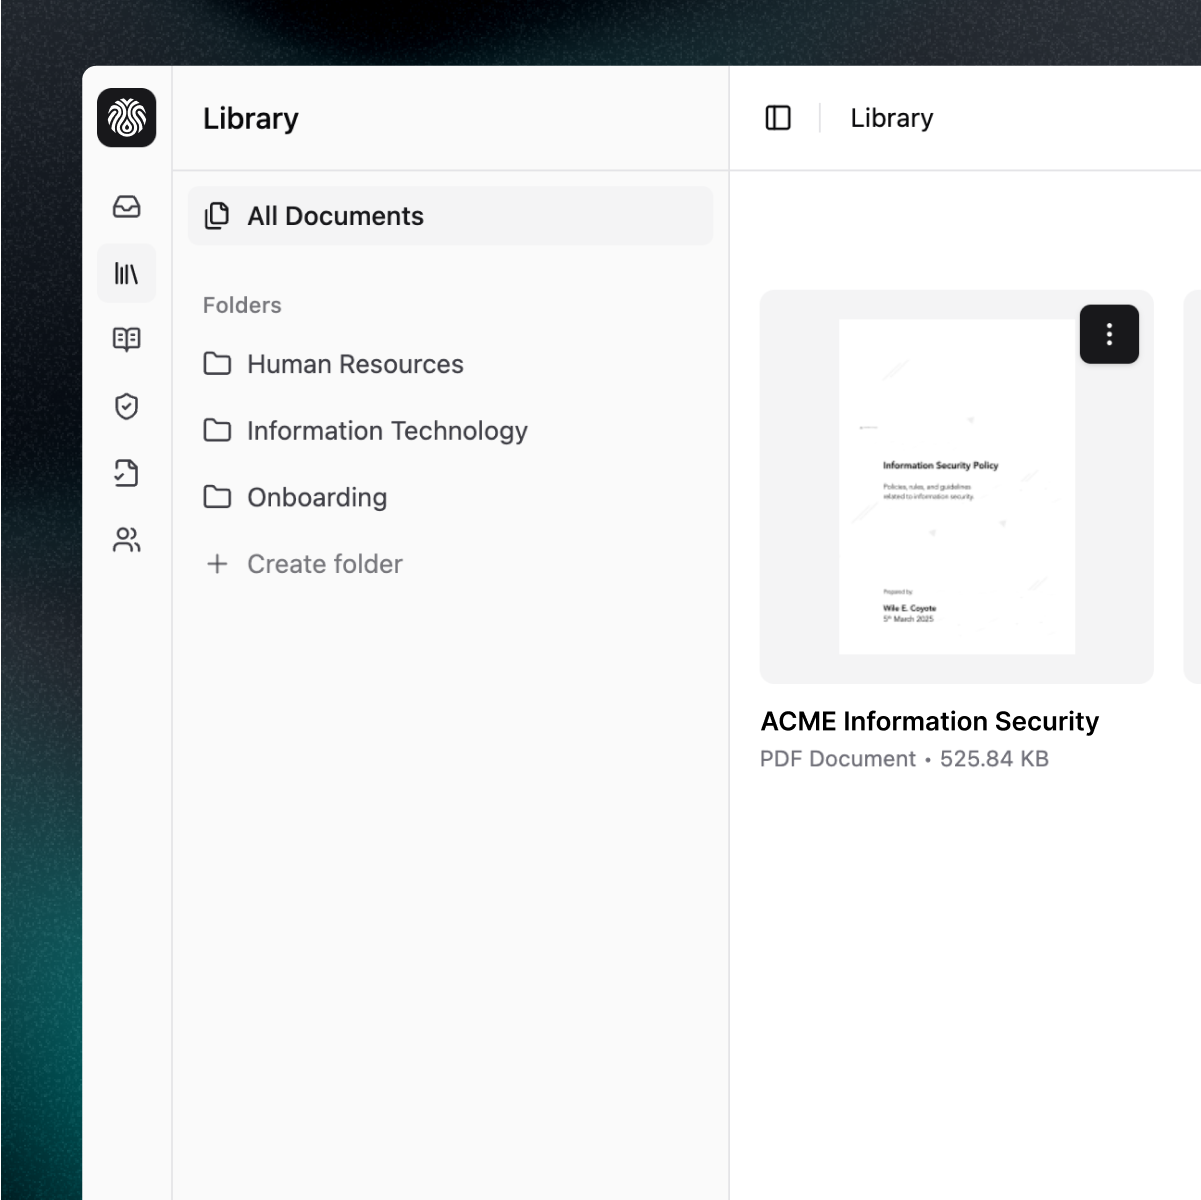Open the open-book reader icon

126,340
